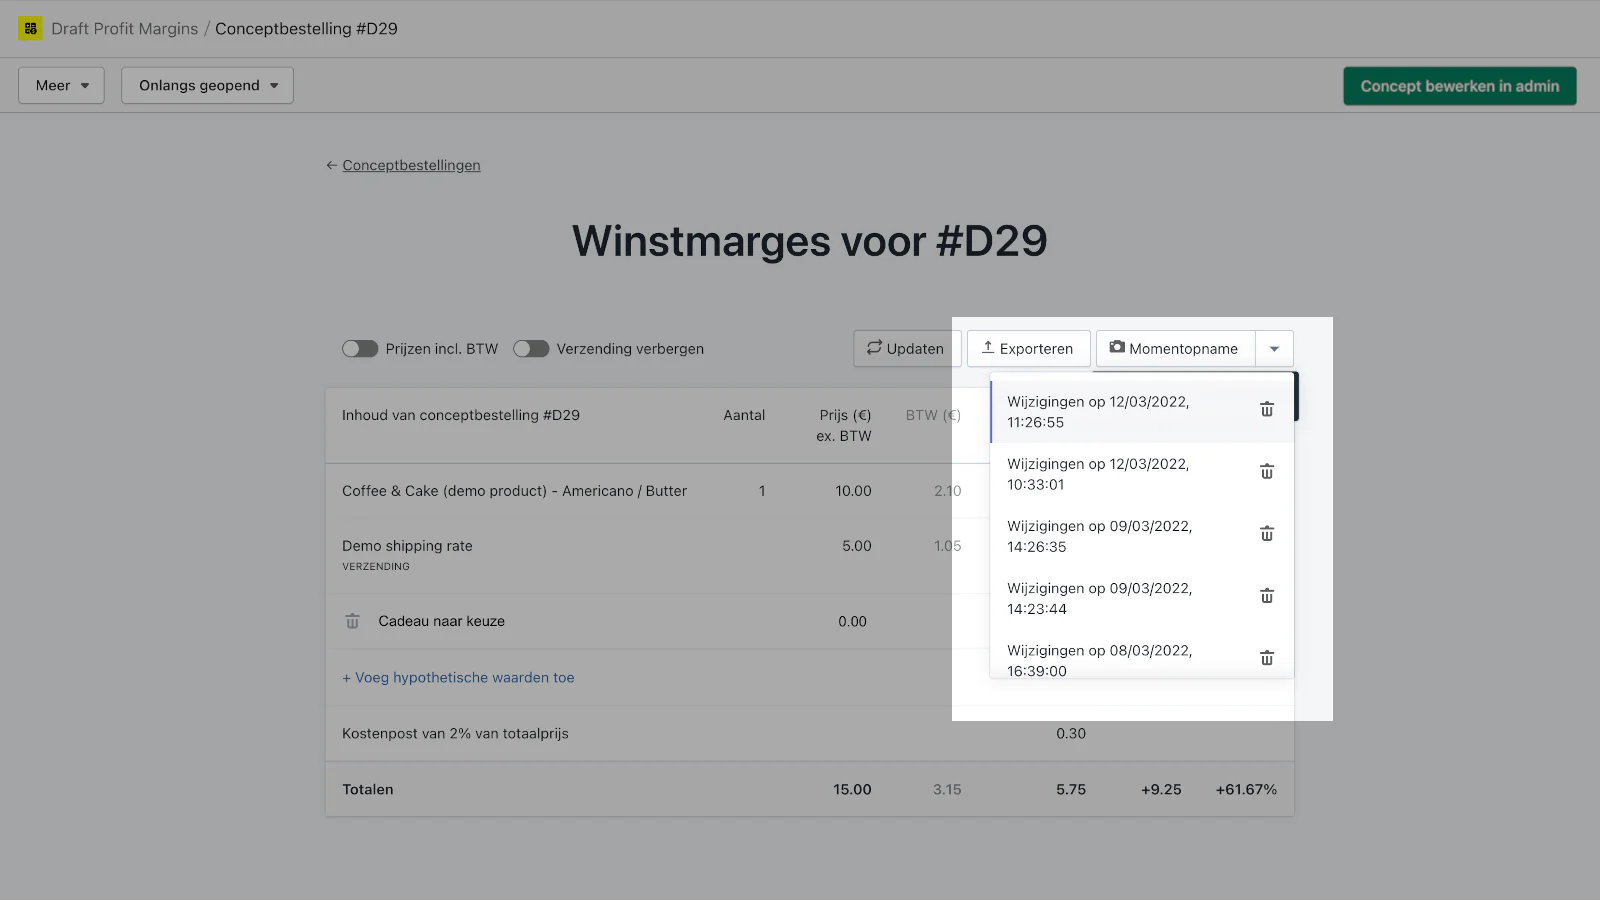Open the Meer dropdown
The image size is (1600, 900).
[x=61, y=85]
